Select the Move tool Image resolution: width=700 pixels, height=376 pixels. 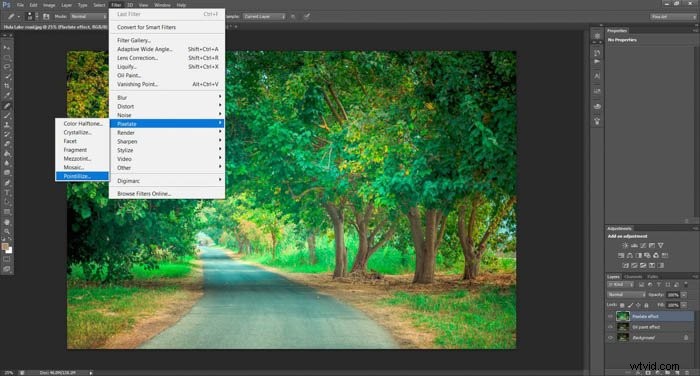pyautogui.click(x=7, y=48)
